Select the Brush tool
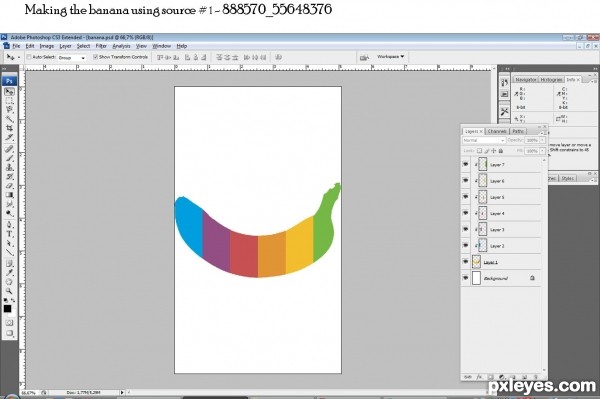600x399 pixels. [x=9, y=158]
